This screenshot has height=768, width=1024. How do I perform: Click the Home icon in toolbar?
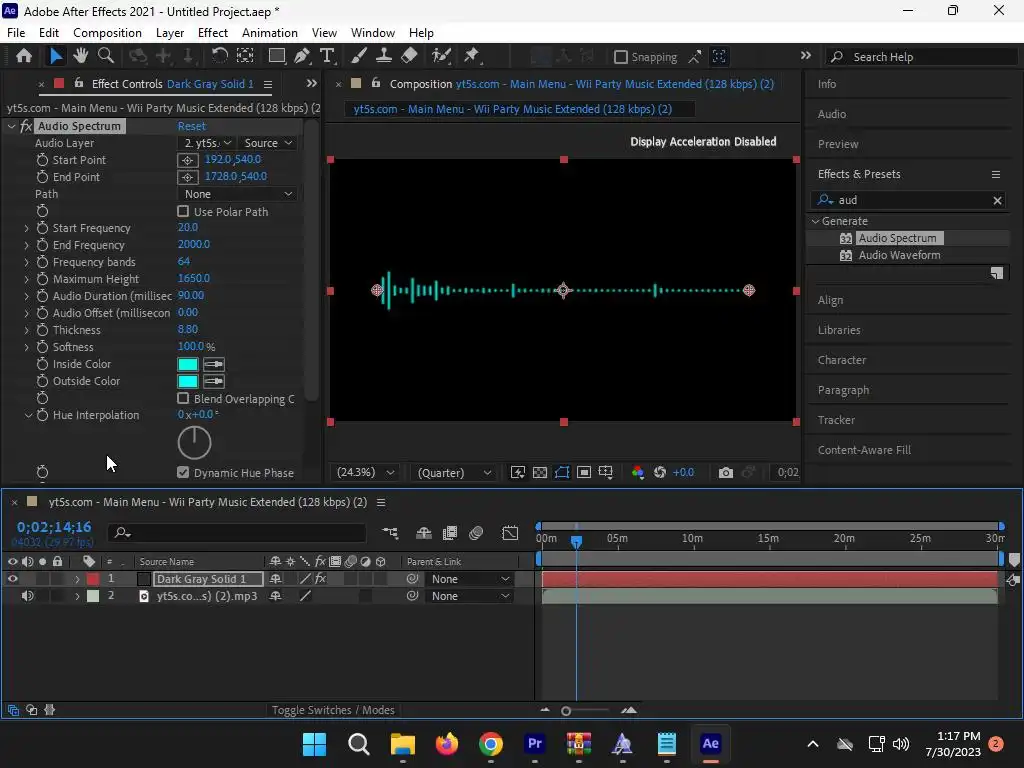(24, 56)
